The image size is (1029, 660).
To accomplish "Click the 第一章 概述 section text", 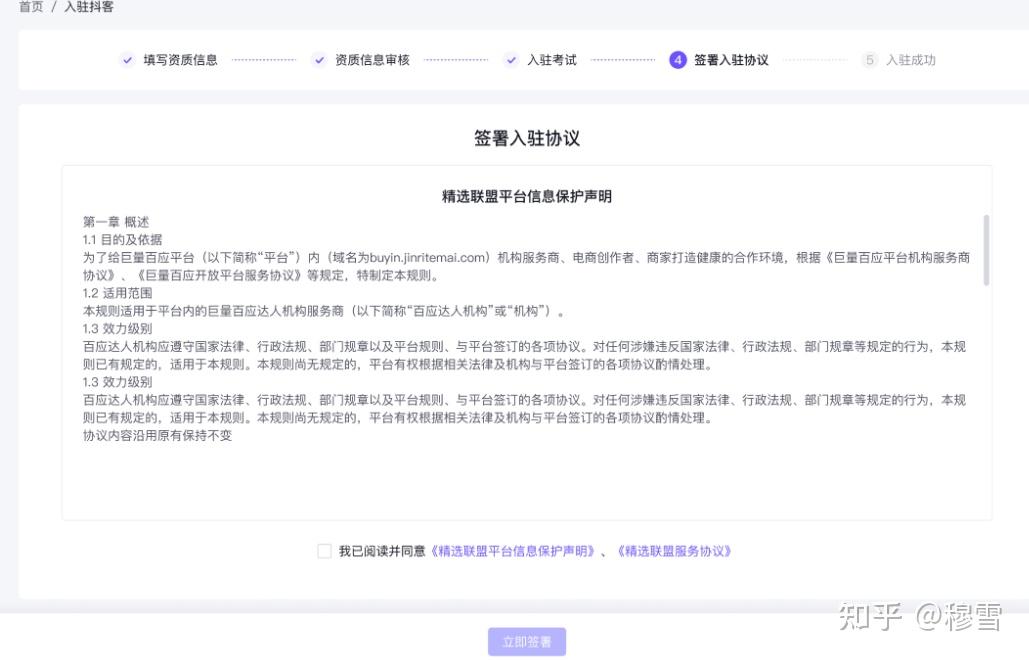I will 116,222.
